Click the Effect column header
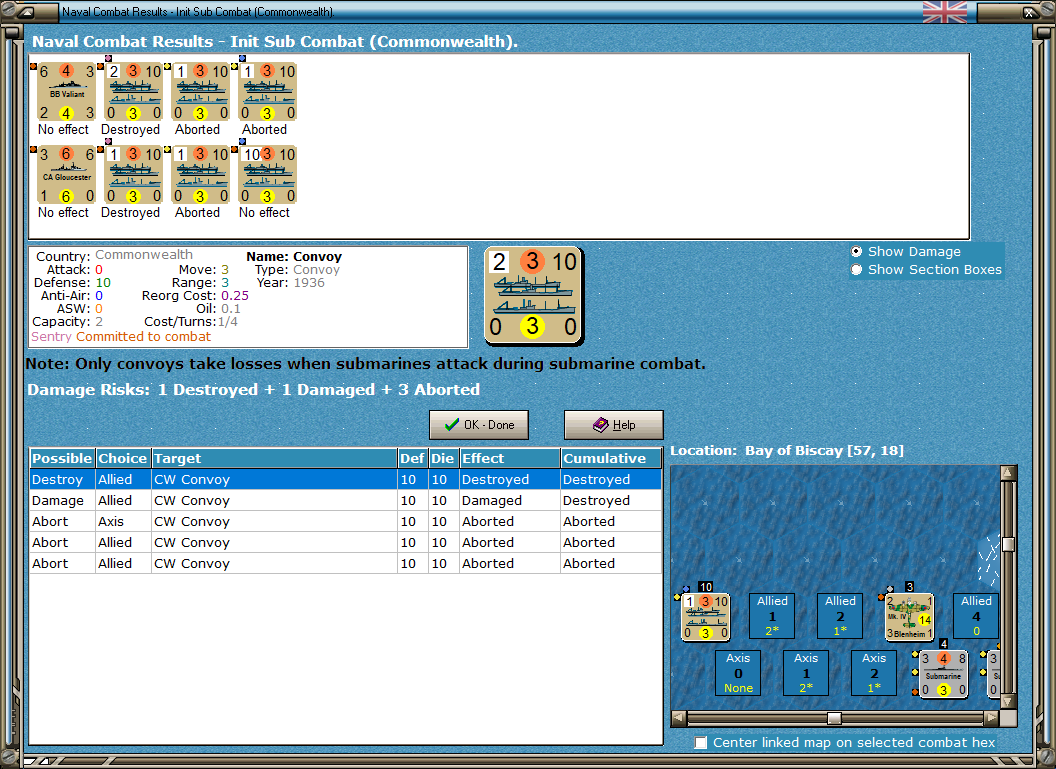This screenshot has width=1056, height=769. 510,458
